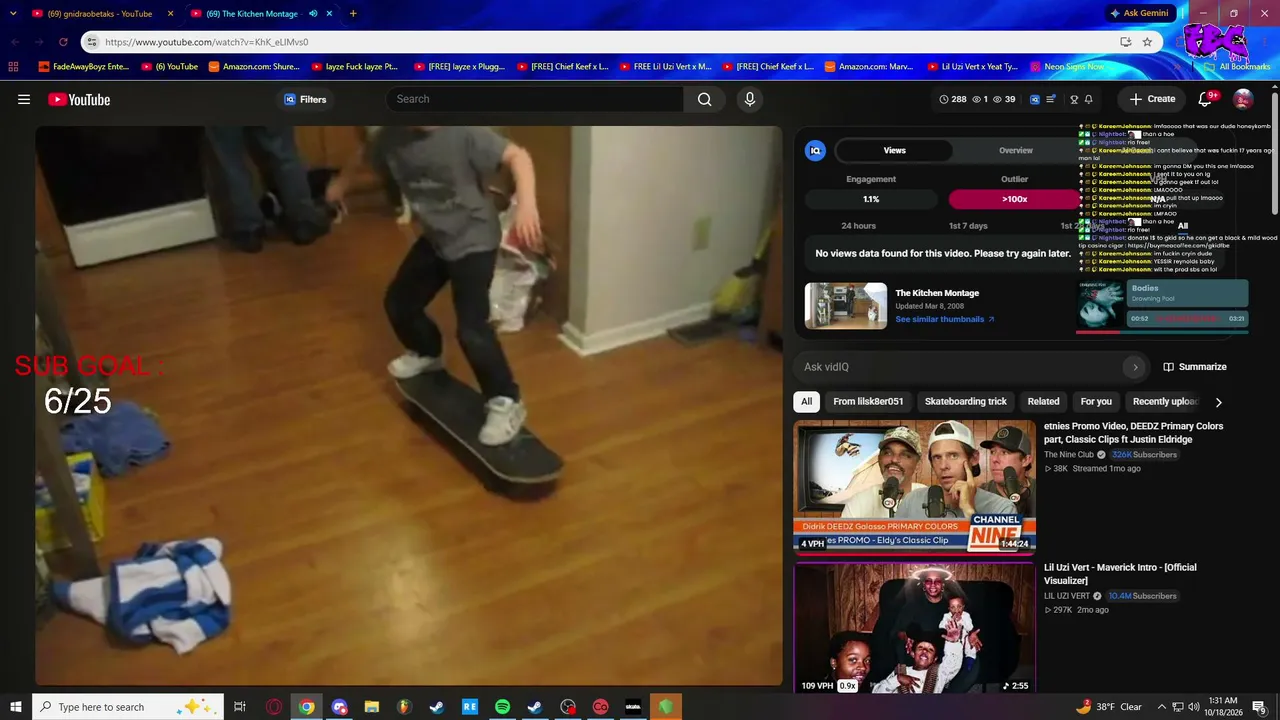This screenshot has height=720, width=1280.
Task: Open Discord from the taskbar
Action: [x=339, y=707]
